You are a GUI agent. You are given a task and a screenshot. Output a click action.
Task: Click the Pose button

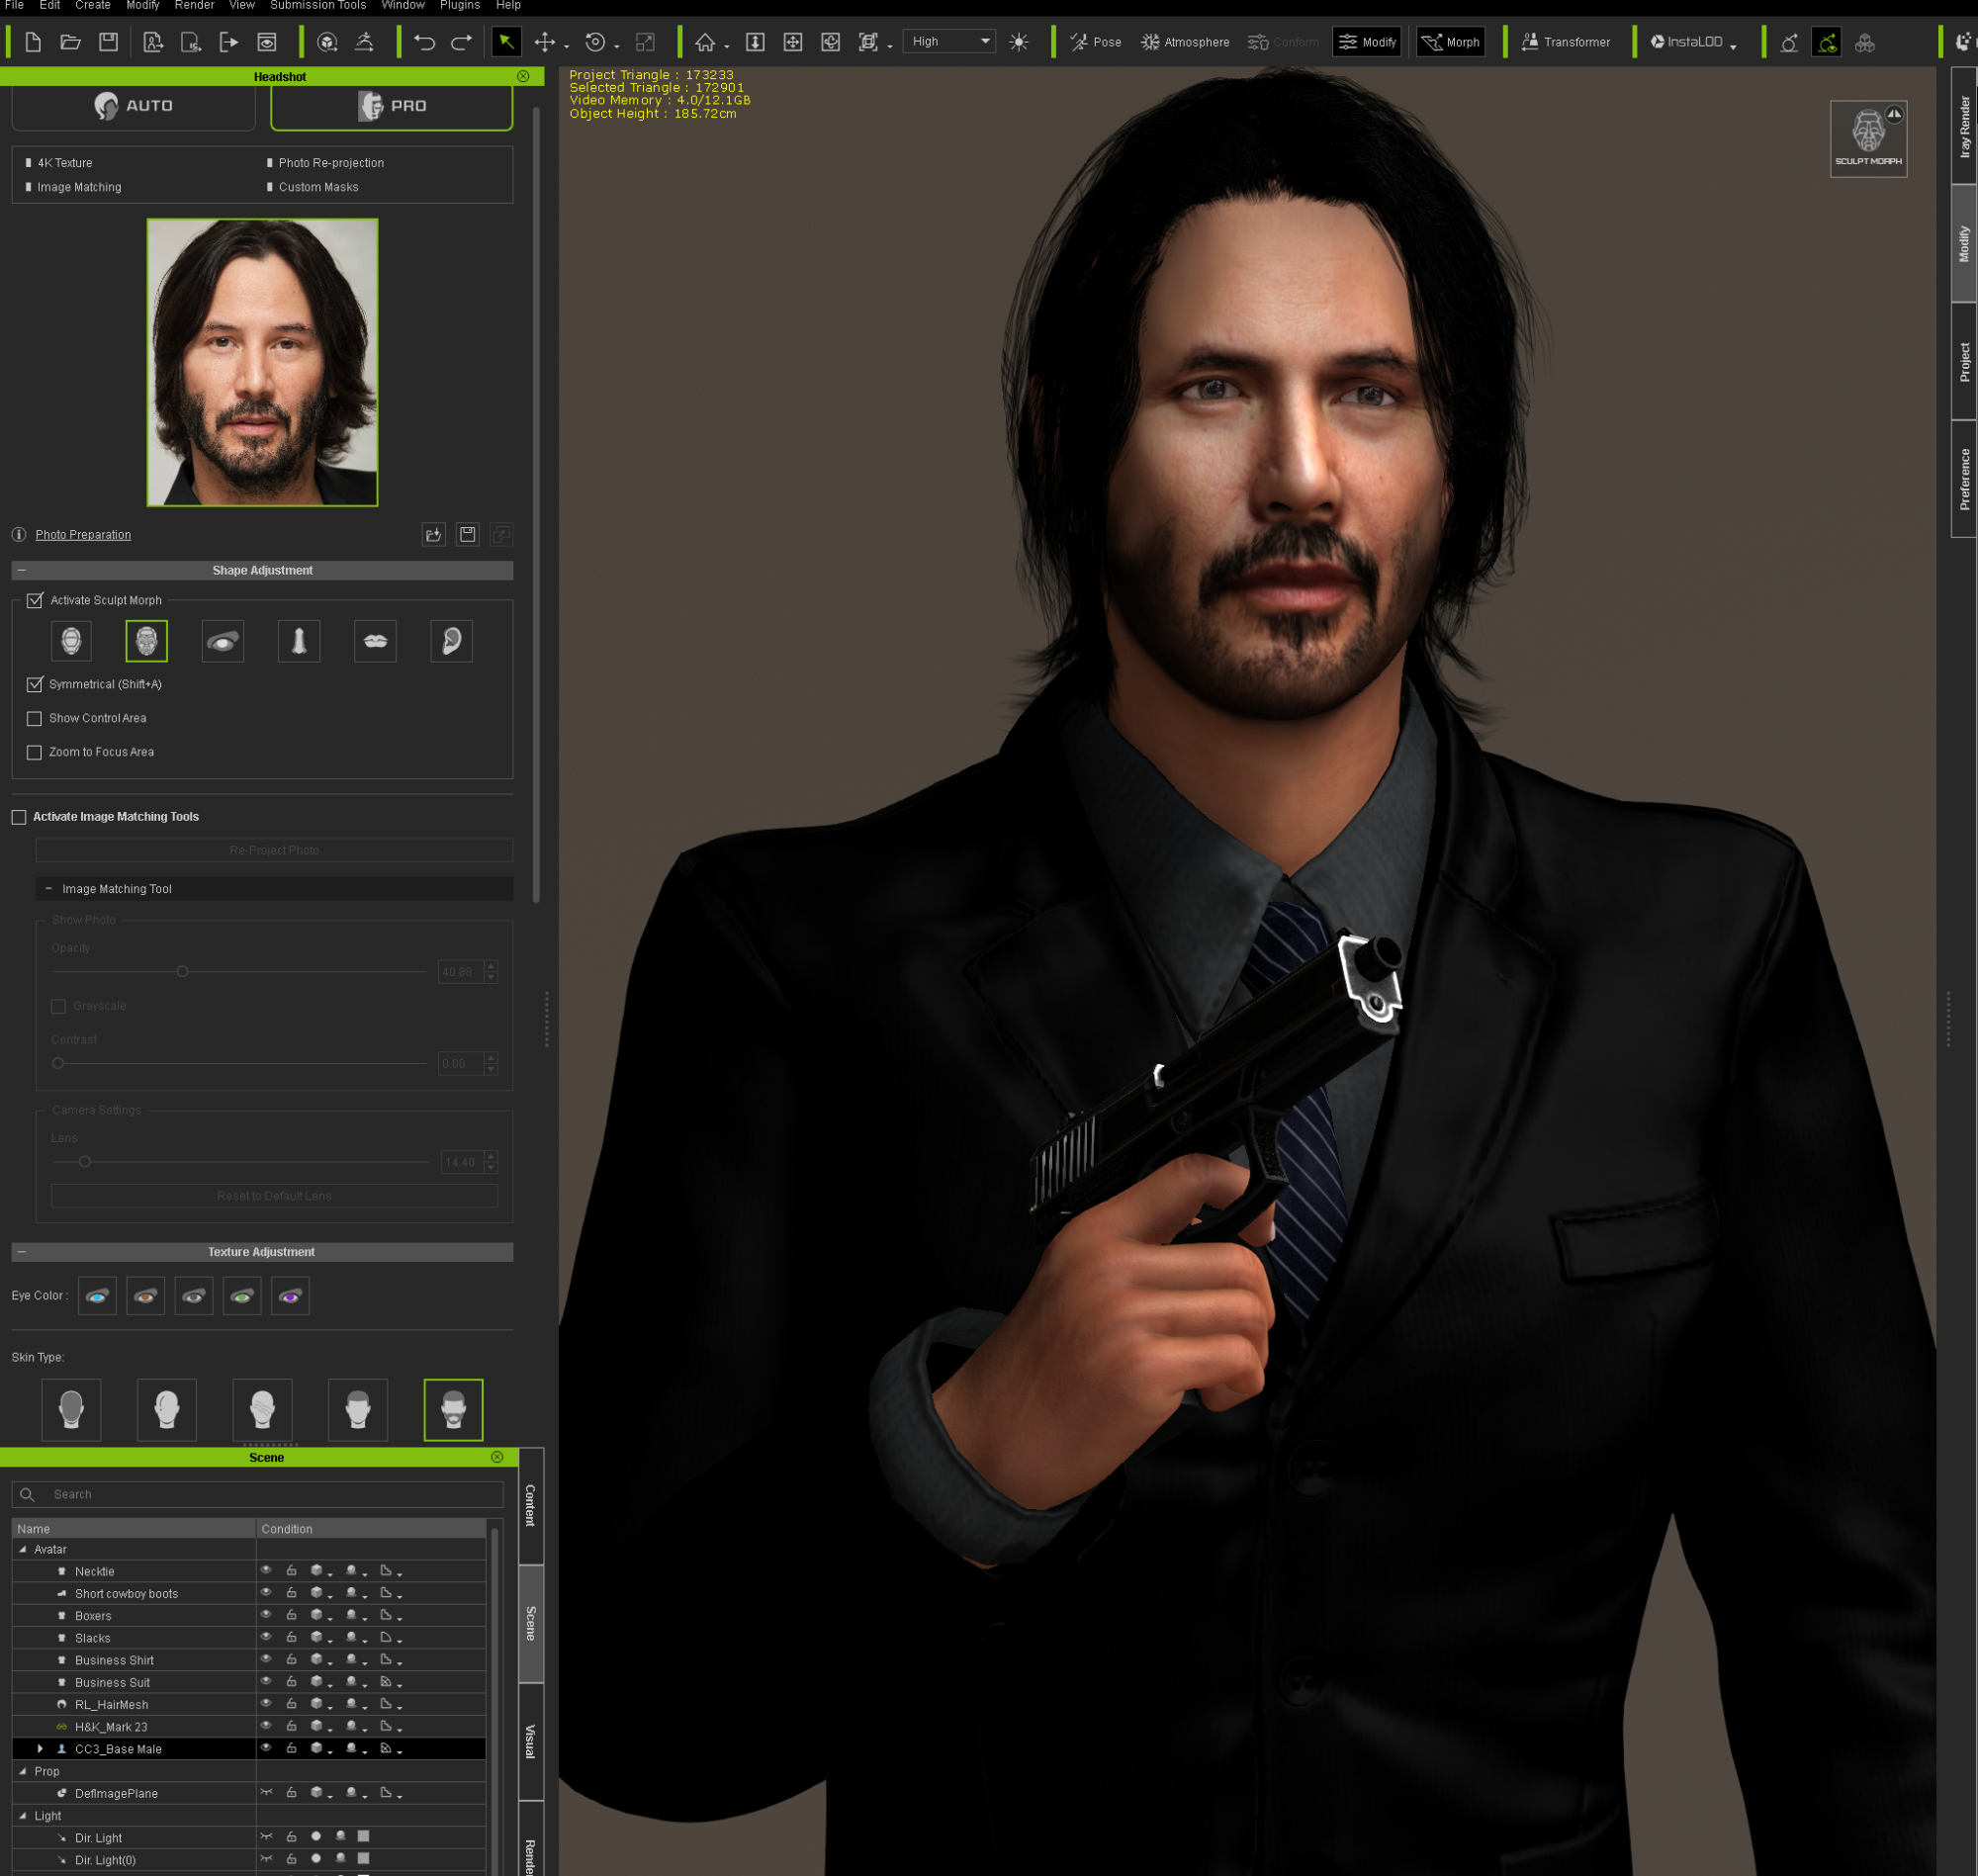click(1096, 42)
